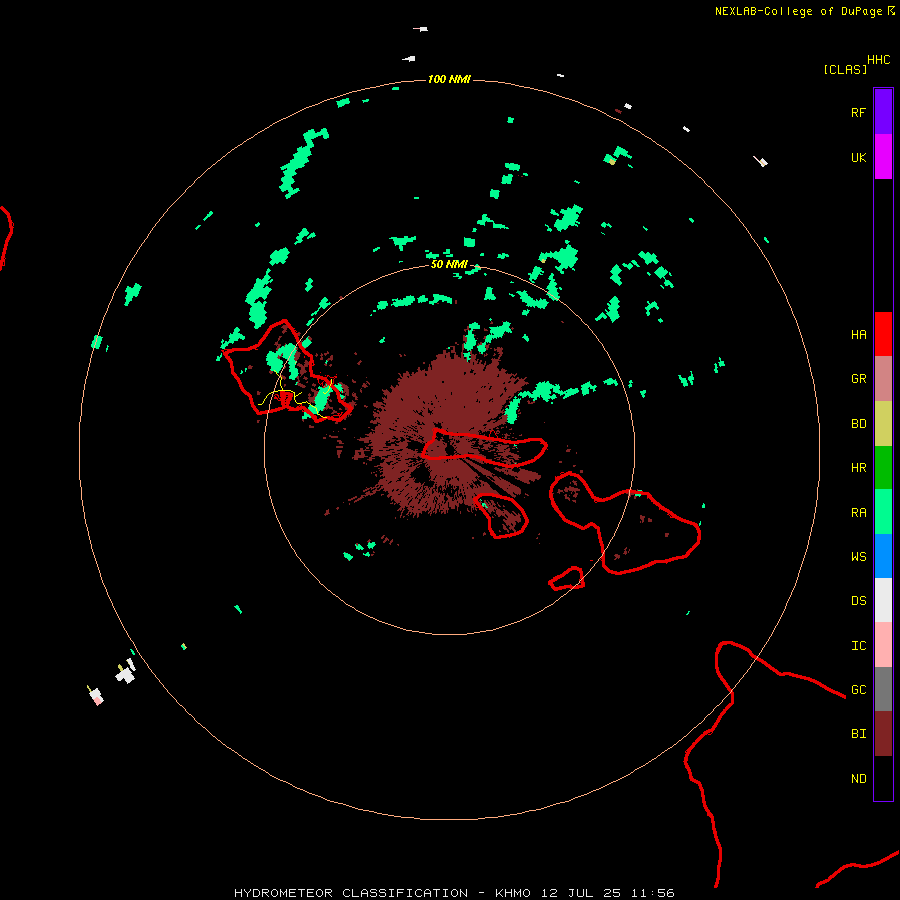The image size is (900, 900).
Task: Click the DS white legend swatch
Action: tap(883, 600)
